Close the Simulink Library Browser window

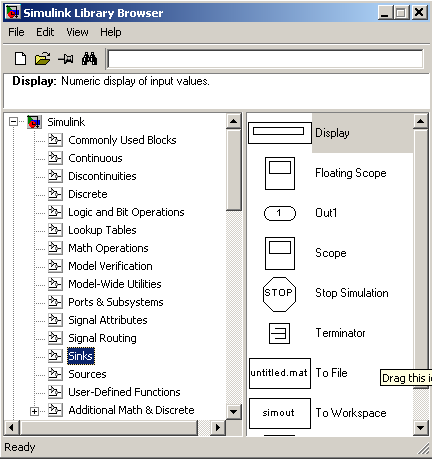pyautogui.click(x=419, y=13)
